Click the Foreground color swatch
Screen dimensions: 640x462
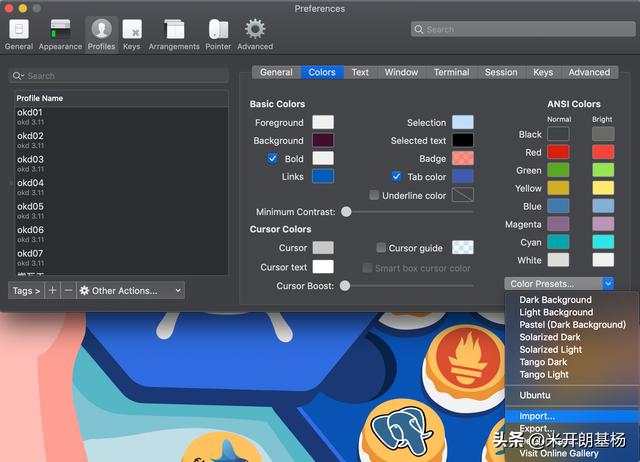click(323, 122)
